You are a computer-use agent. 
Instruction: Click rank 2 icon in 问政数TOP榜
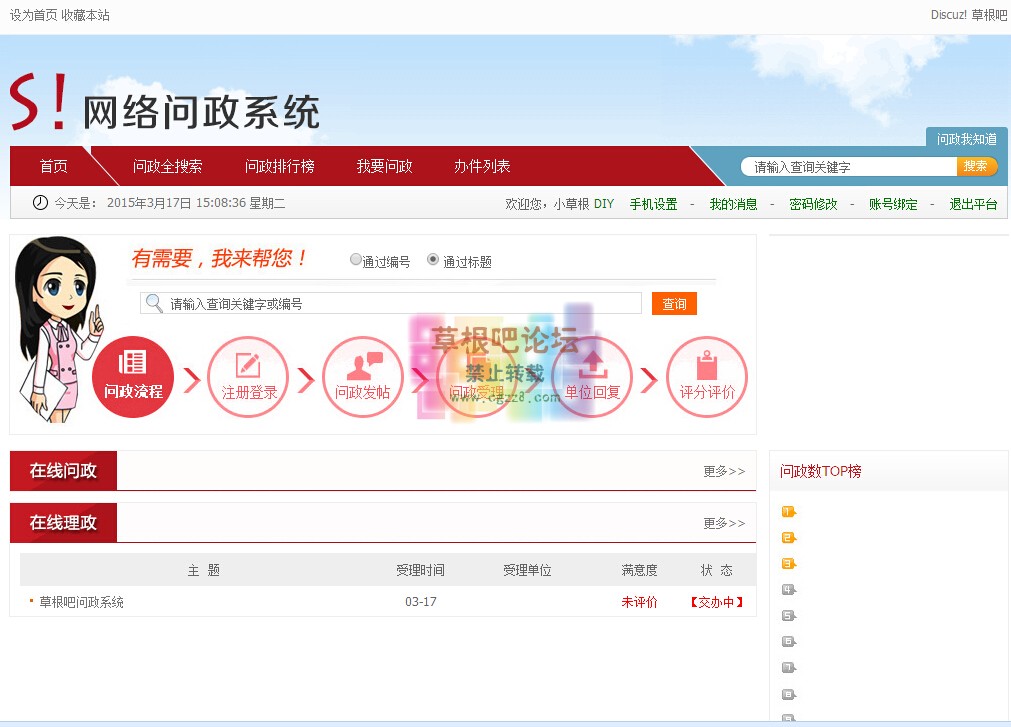(x=786, y=537)
